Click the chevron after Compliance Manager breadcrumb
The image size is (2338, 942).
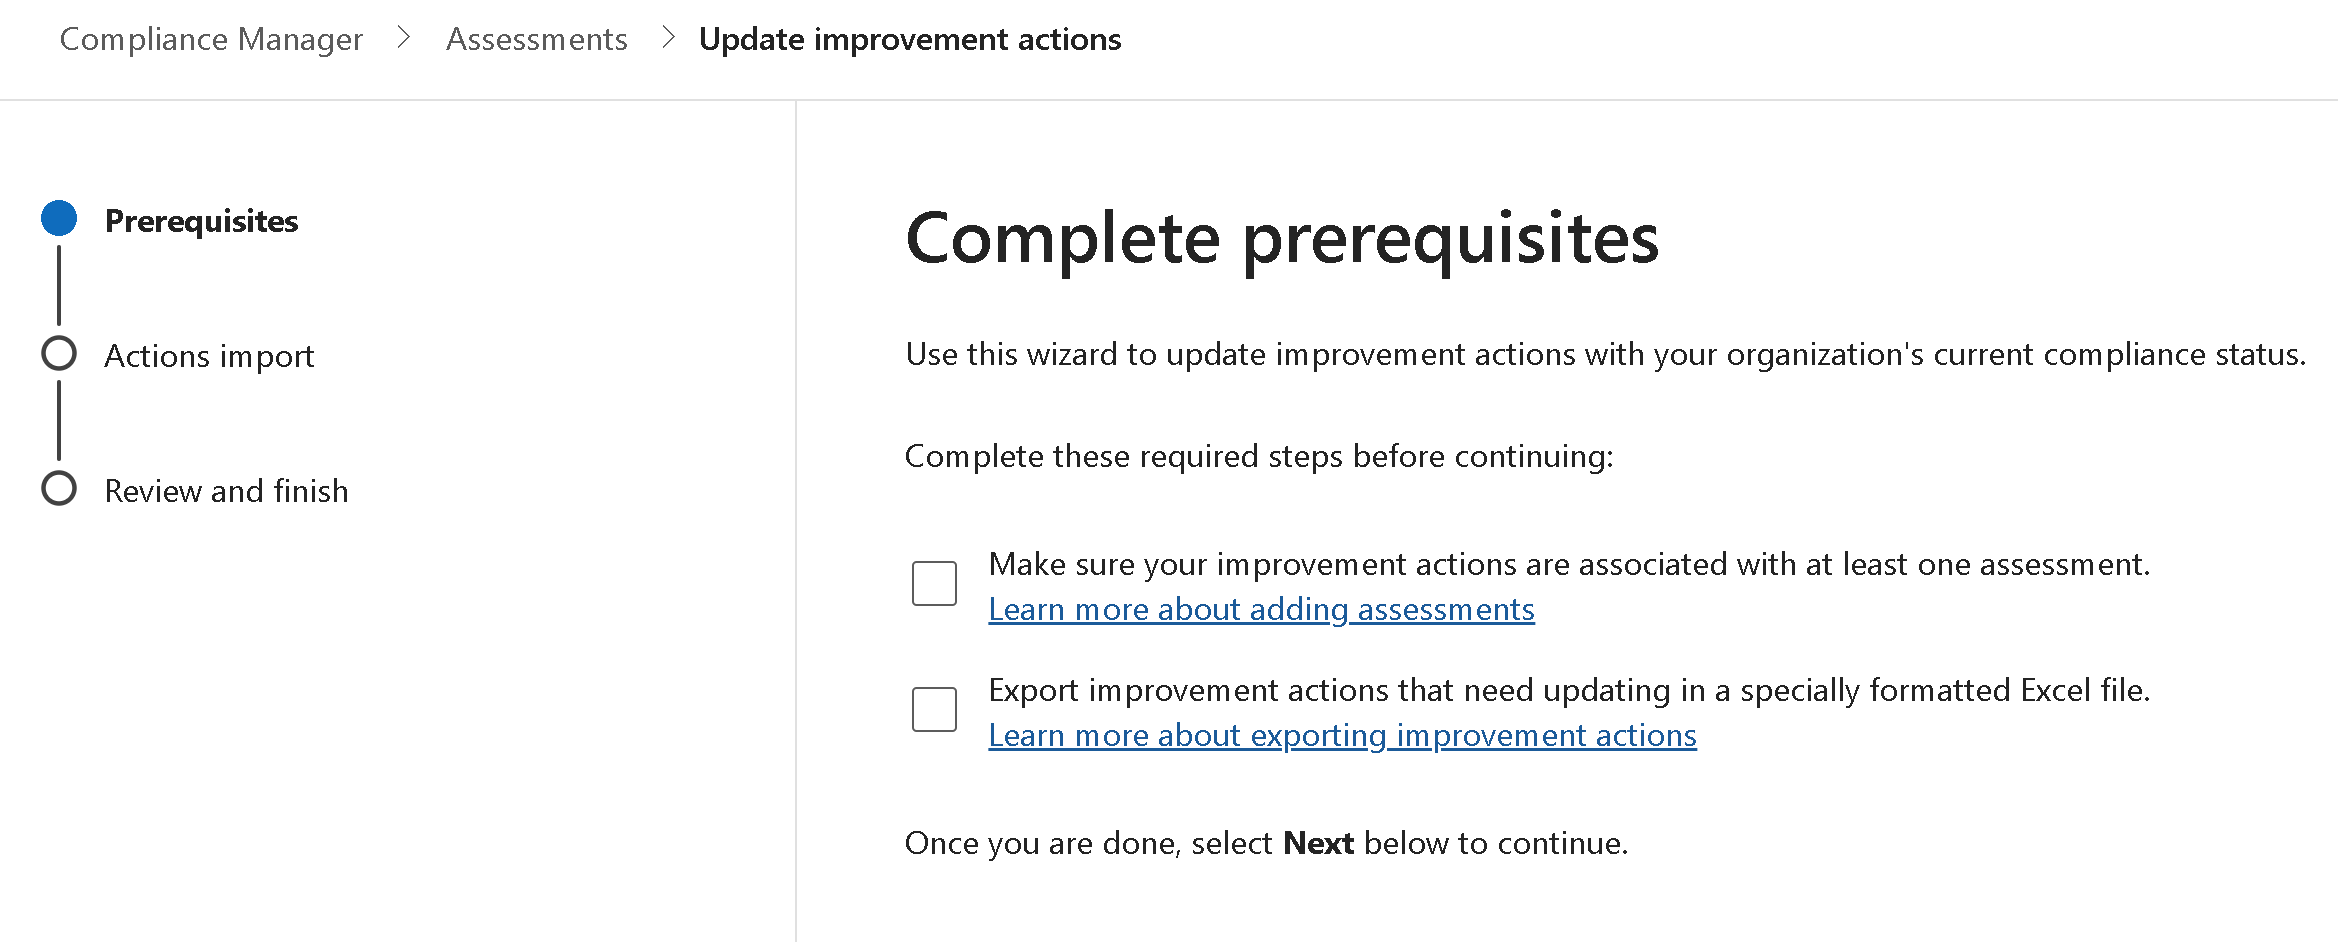coord(404,38)
